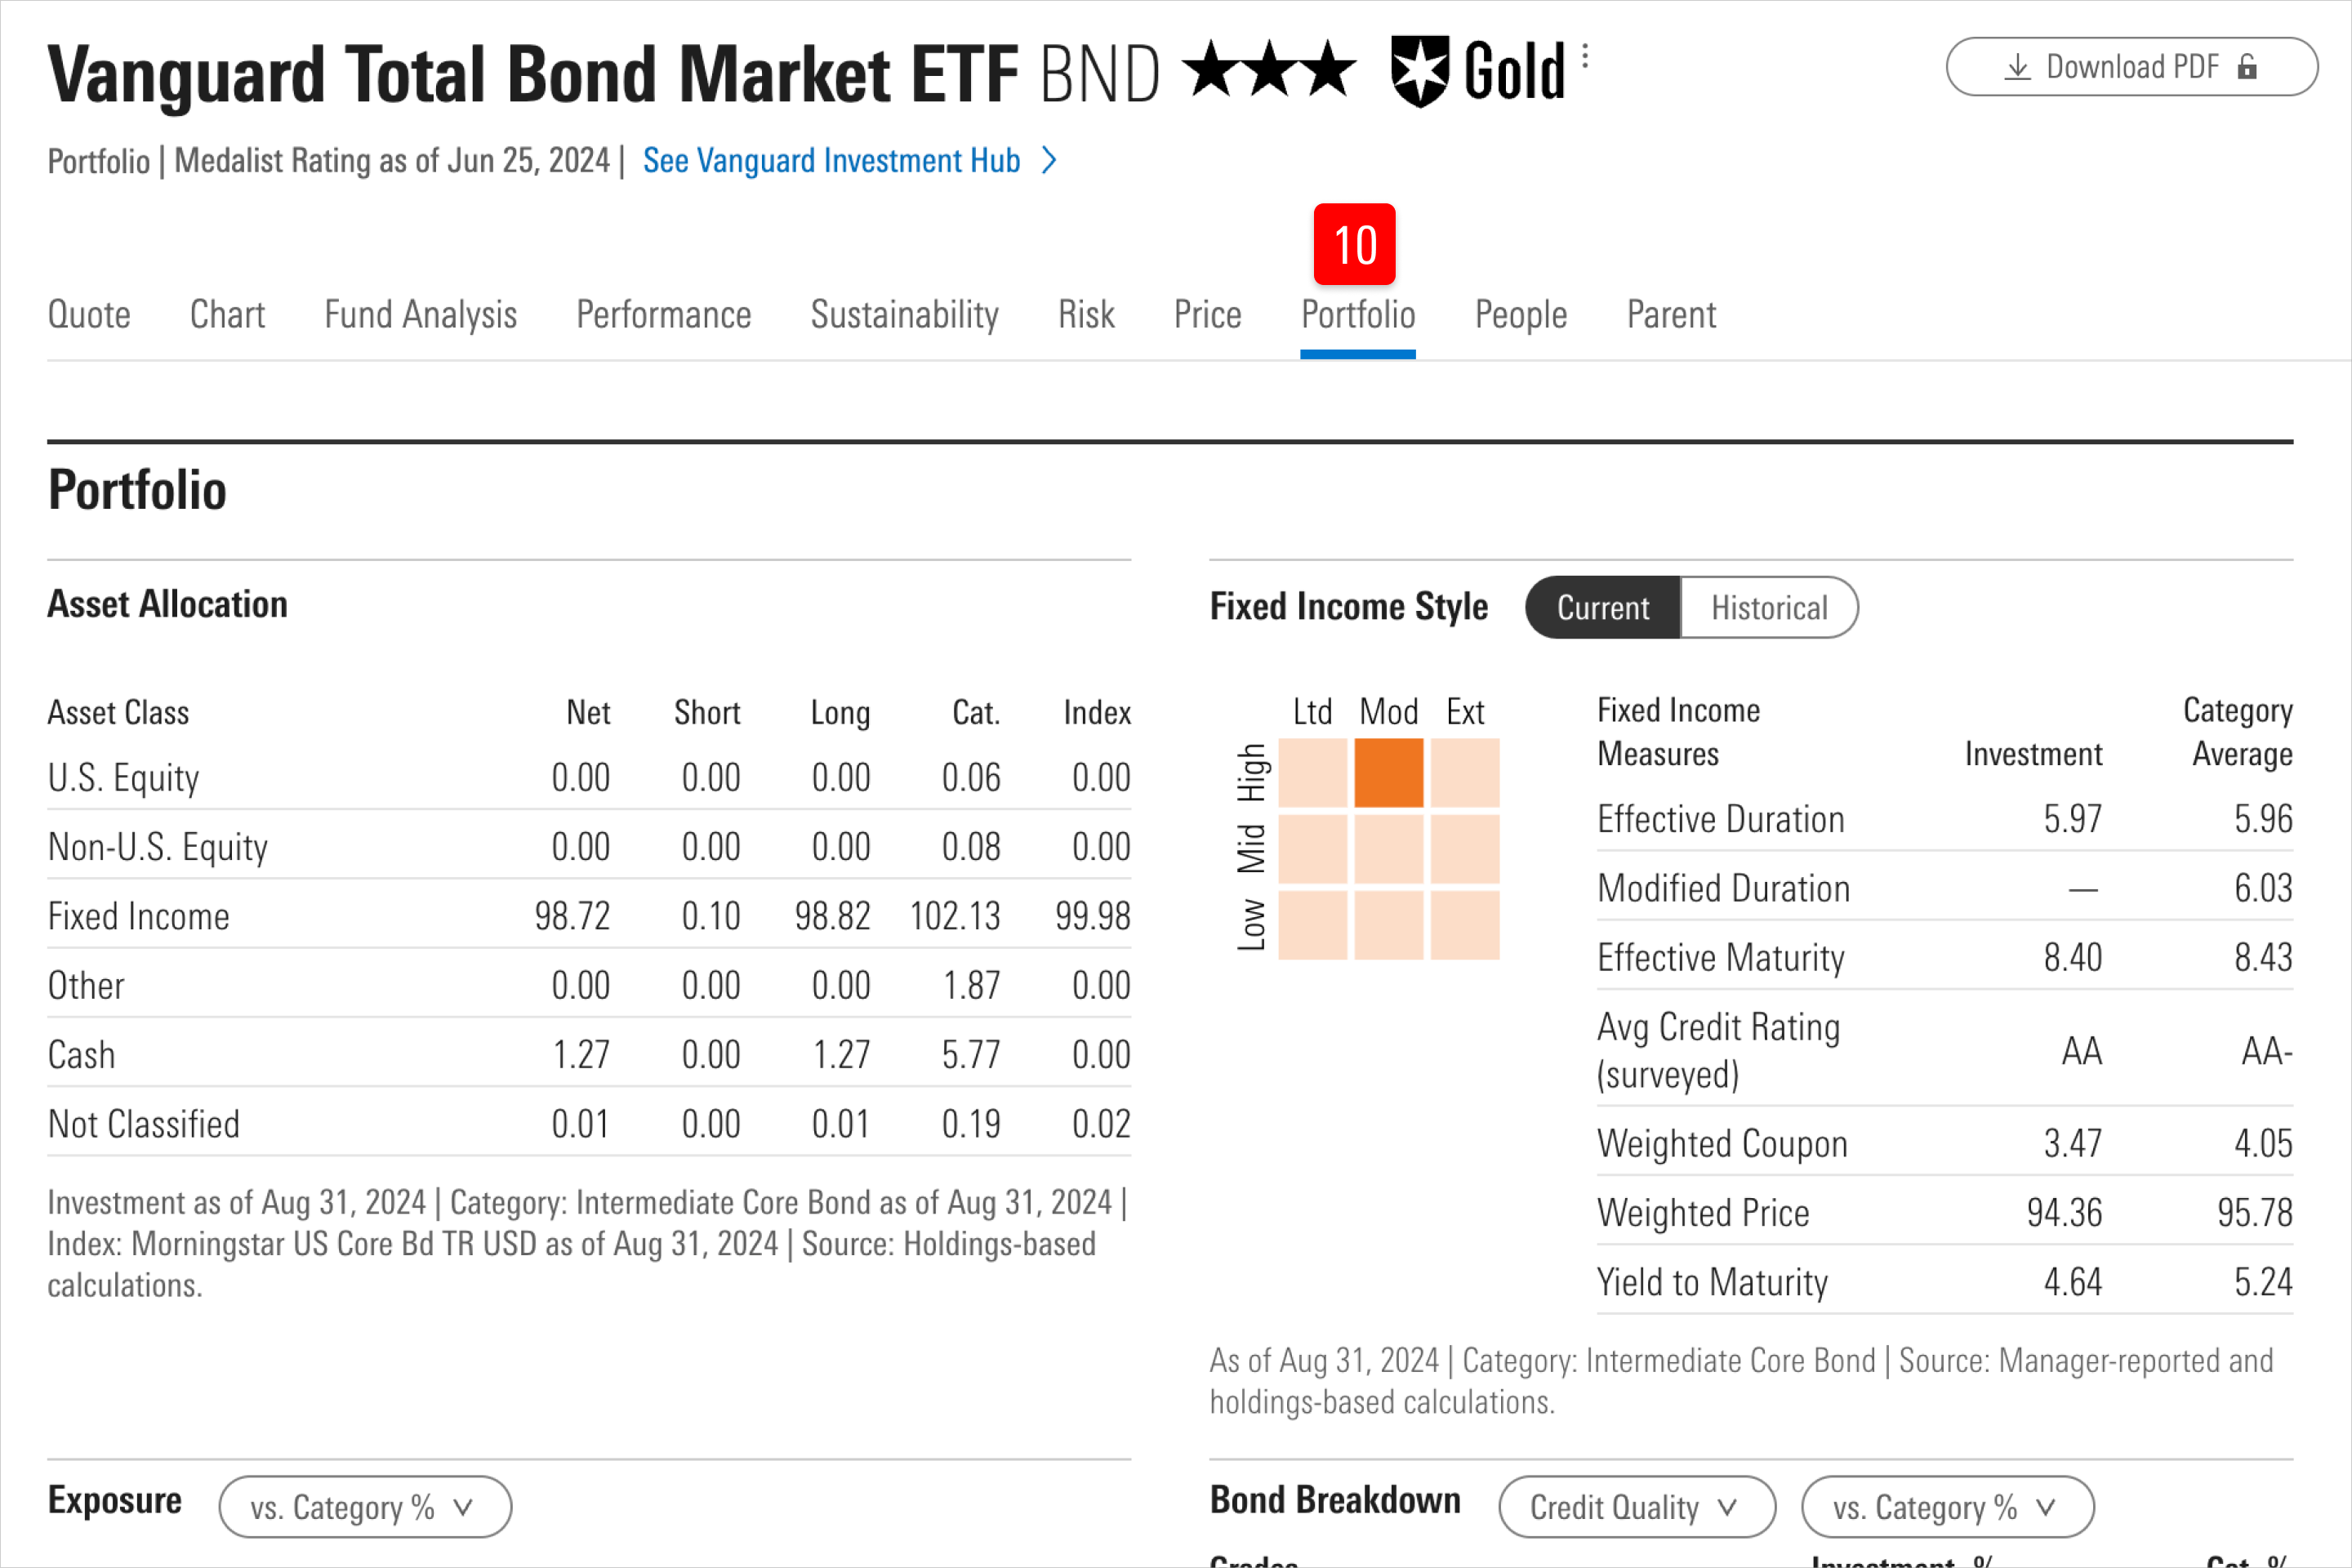Switch to the People tab
The width and height of the screenshot is (2352, 1568).
1520,314
